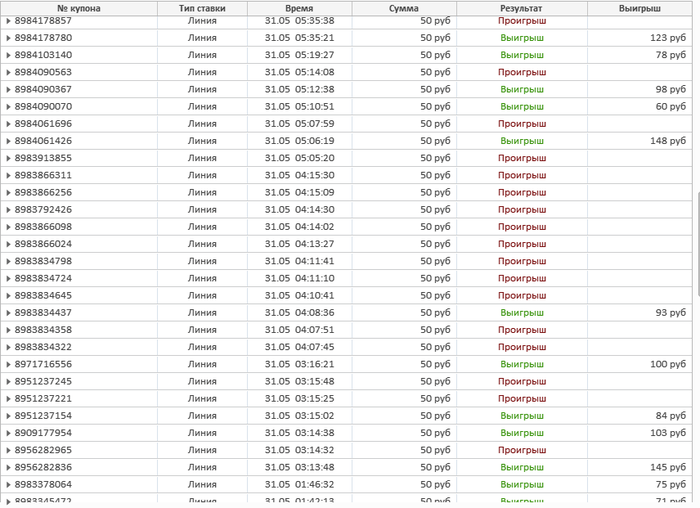Click coupon number 8951237154 text
Viewport: 700px width, 508px height.
click(44, 416)
